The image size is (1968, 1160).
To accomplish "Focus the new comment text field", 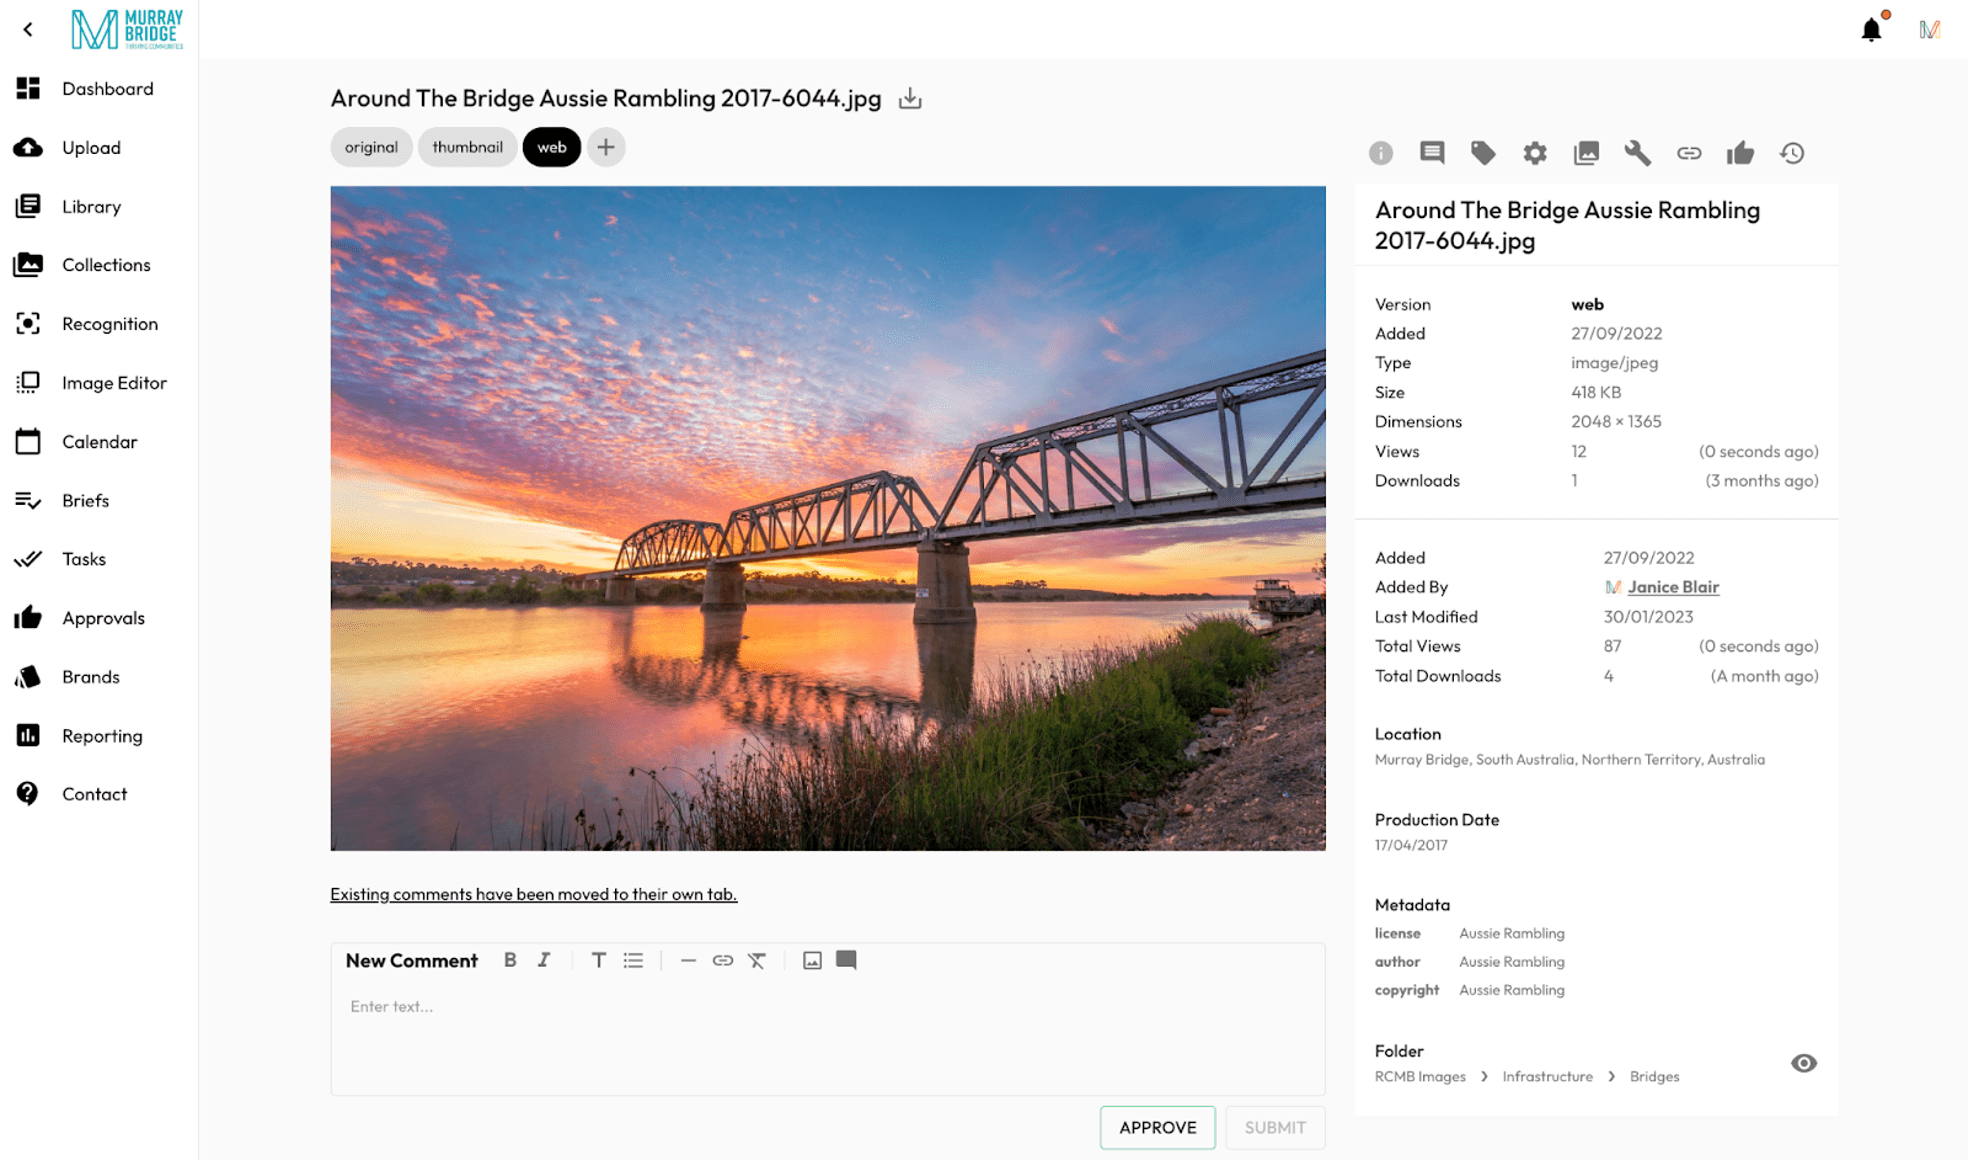I will click(x=828, y=1035).
